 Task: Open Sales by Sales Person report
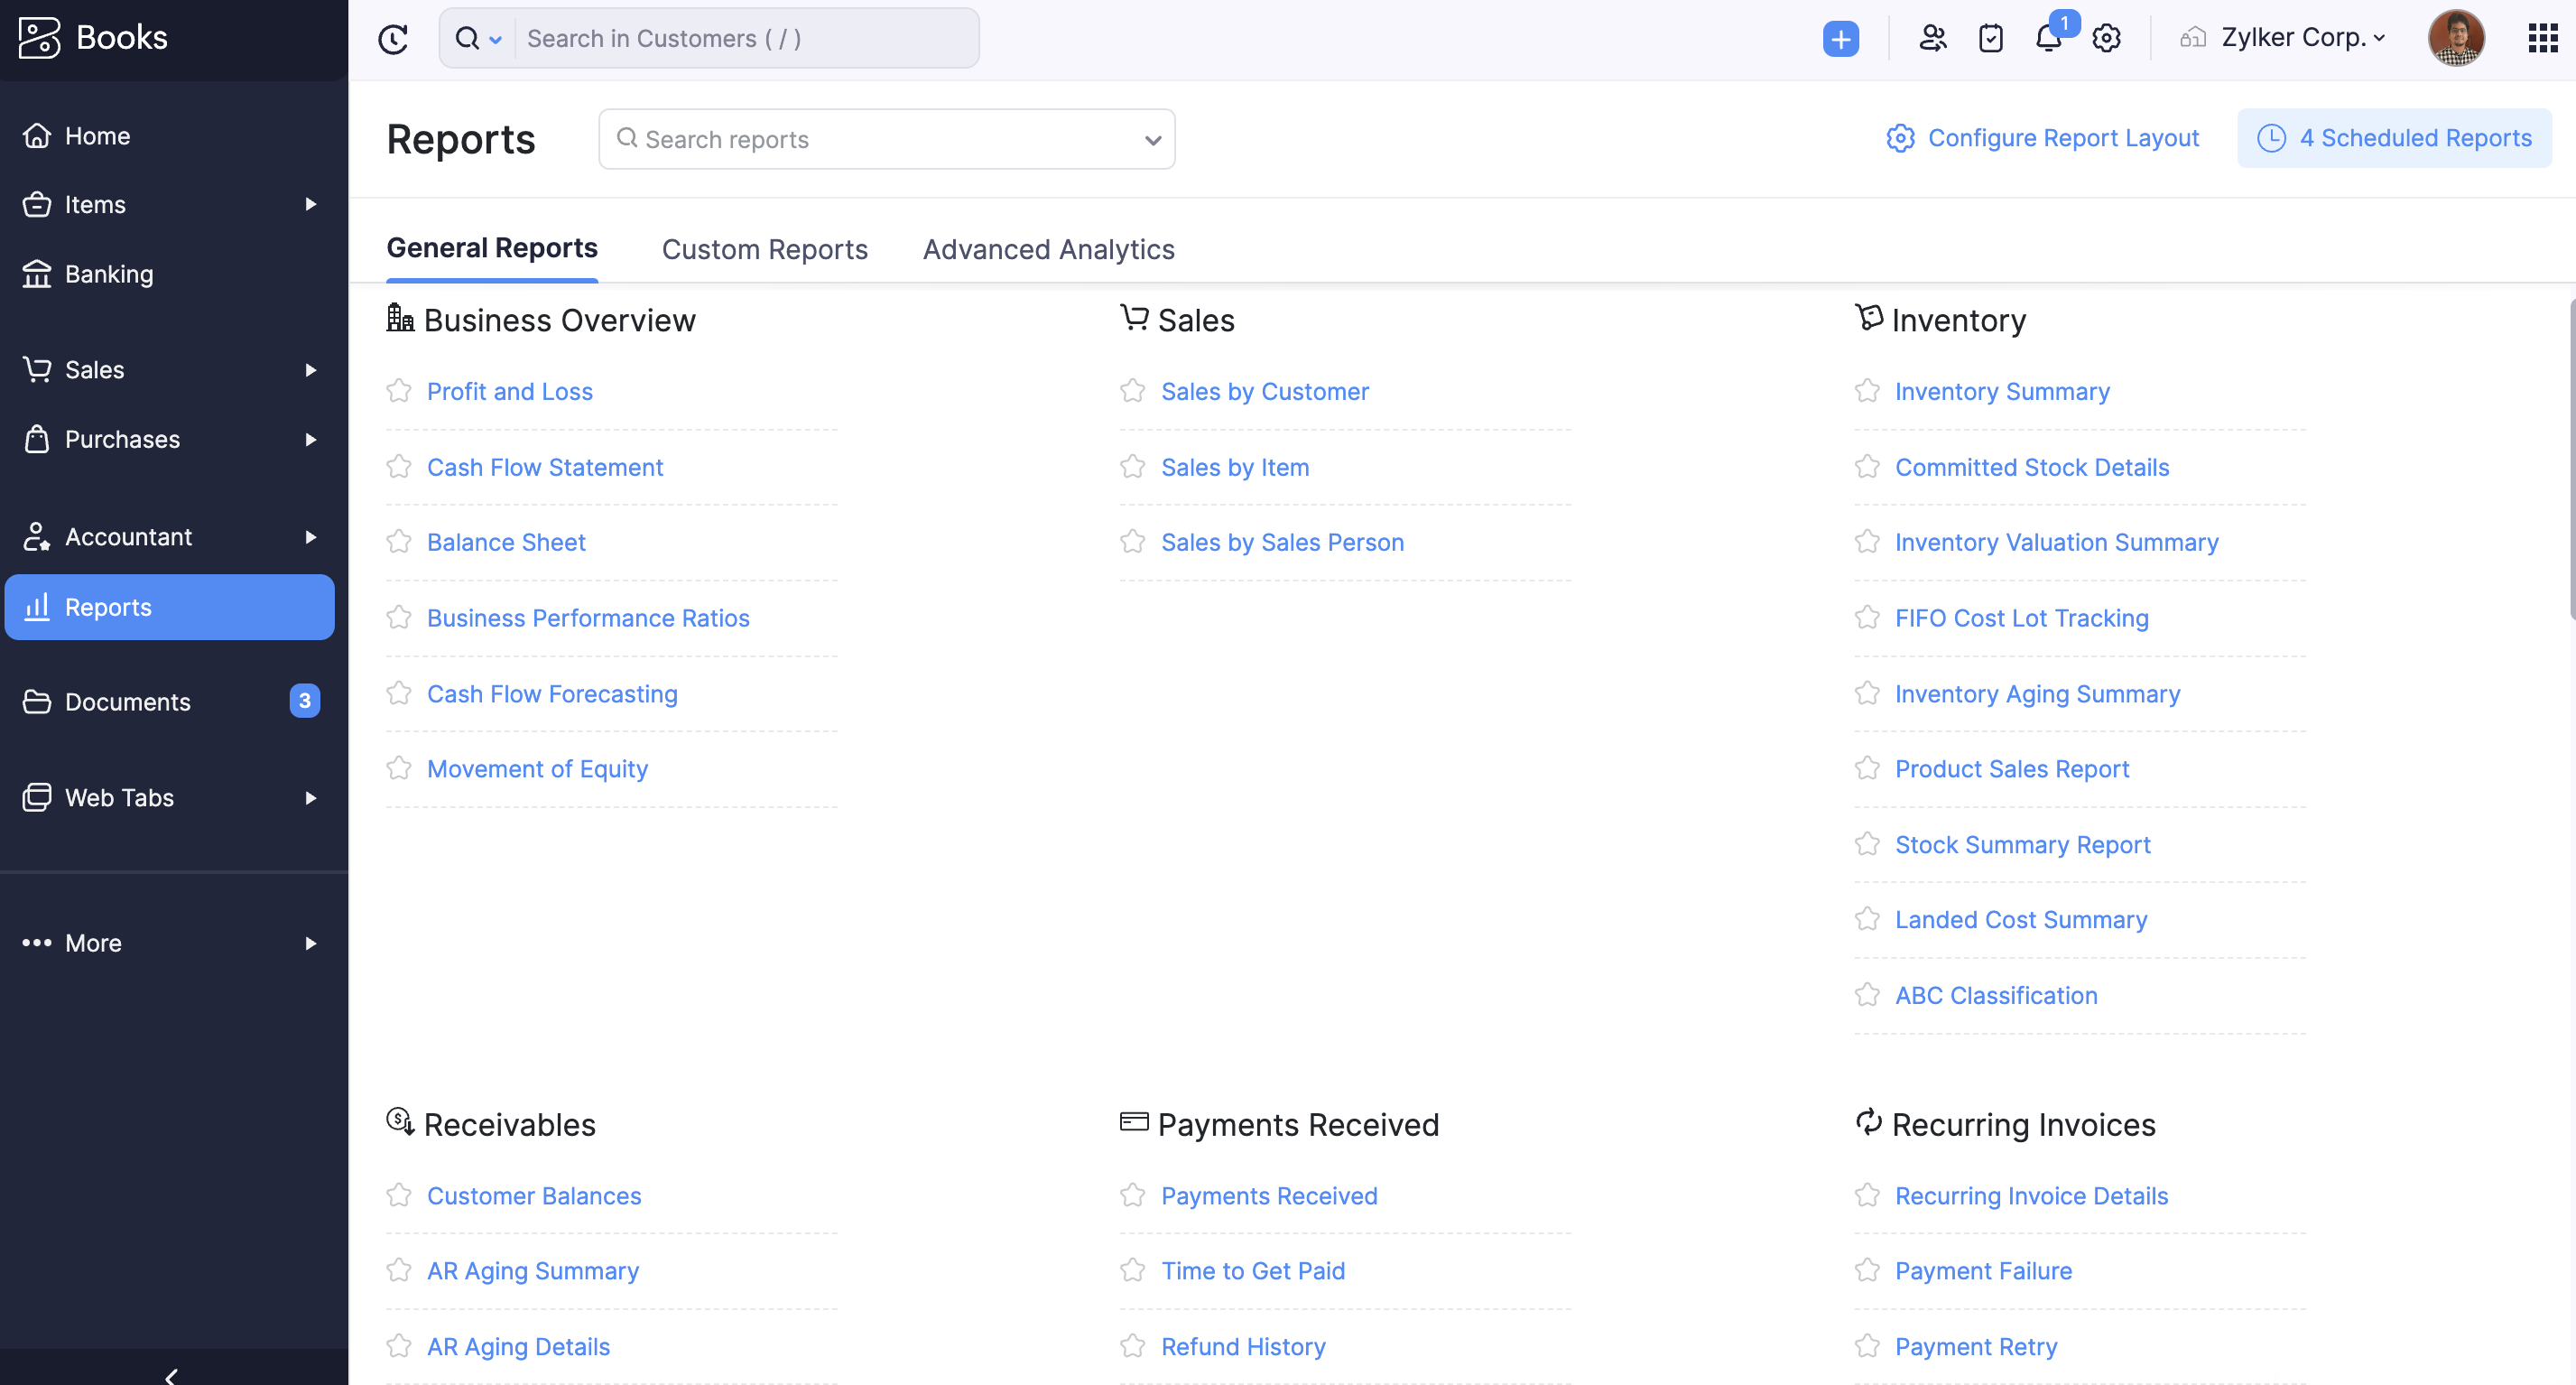click(1282, 543)
